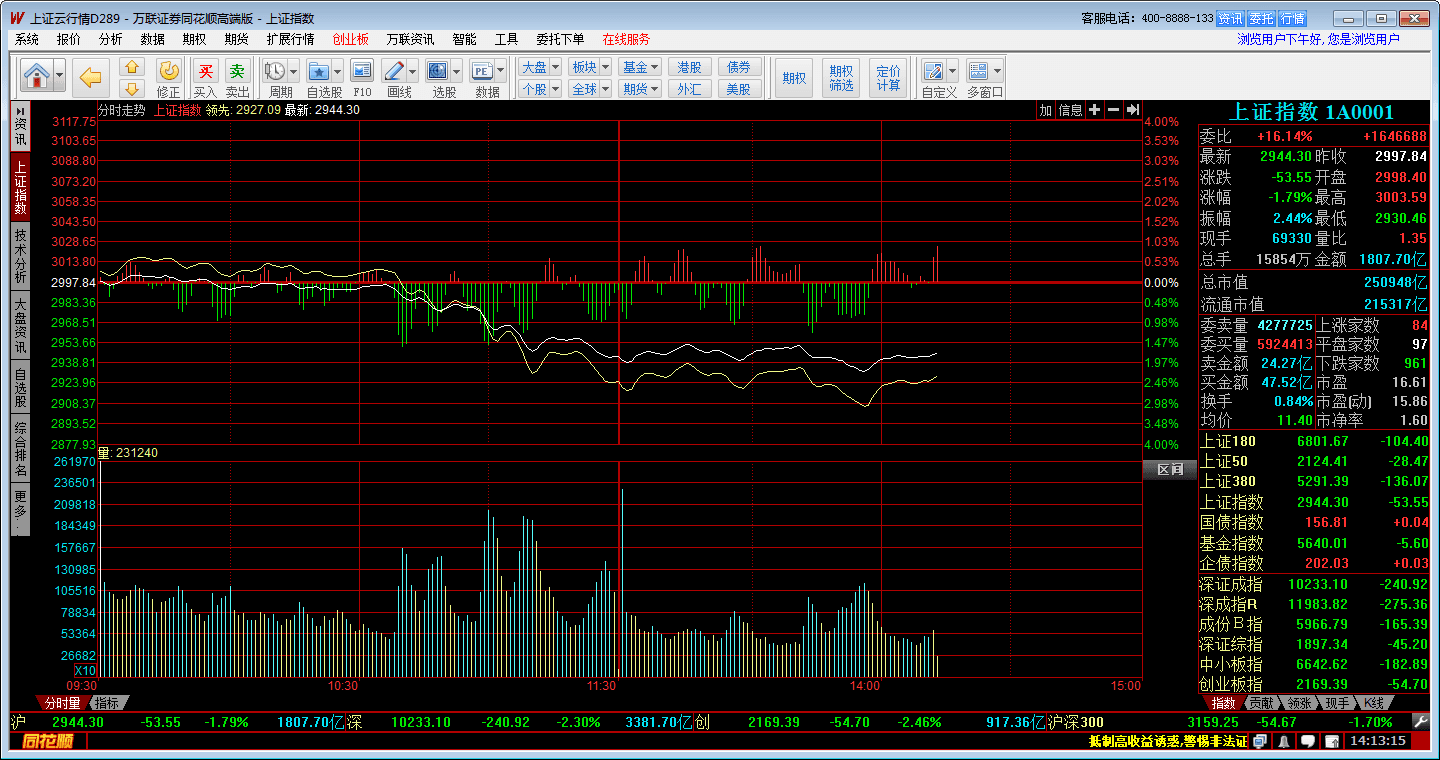The image size is (1440, 760).
Task: Open the 基金 funds dropdown
Action: tap(640, 67)
